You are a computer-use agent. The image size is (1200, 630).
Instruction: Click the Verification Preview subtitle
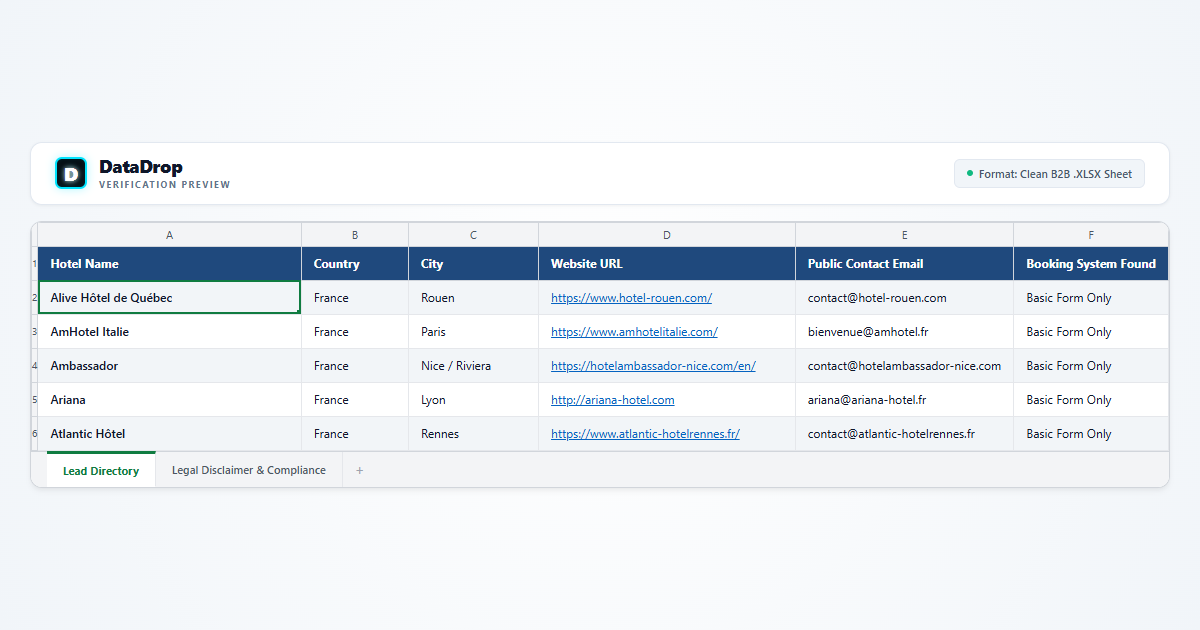click(x=165, y=185)
